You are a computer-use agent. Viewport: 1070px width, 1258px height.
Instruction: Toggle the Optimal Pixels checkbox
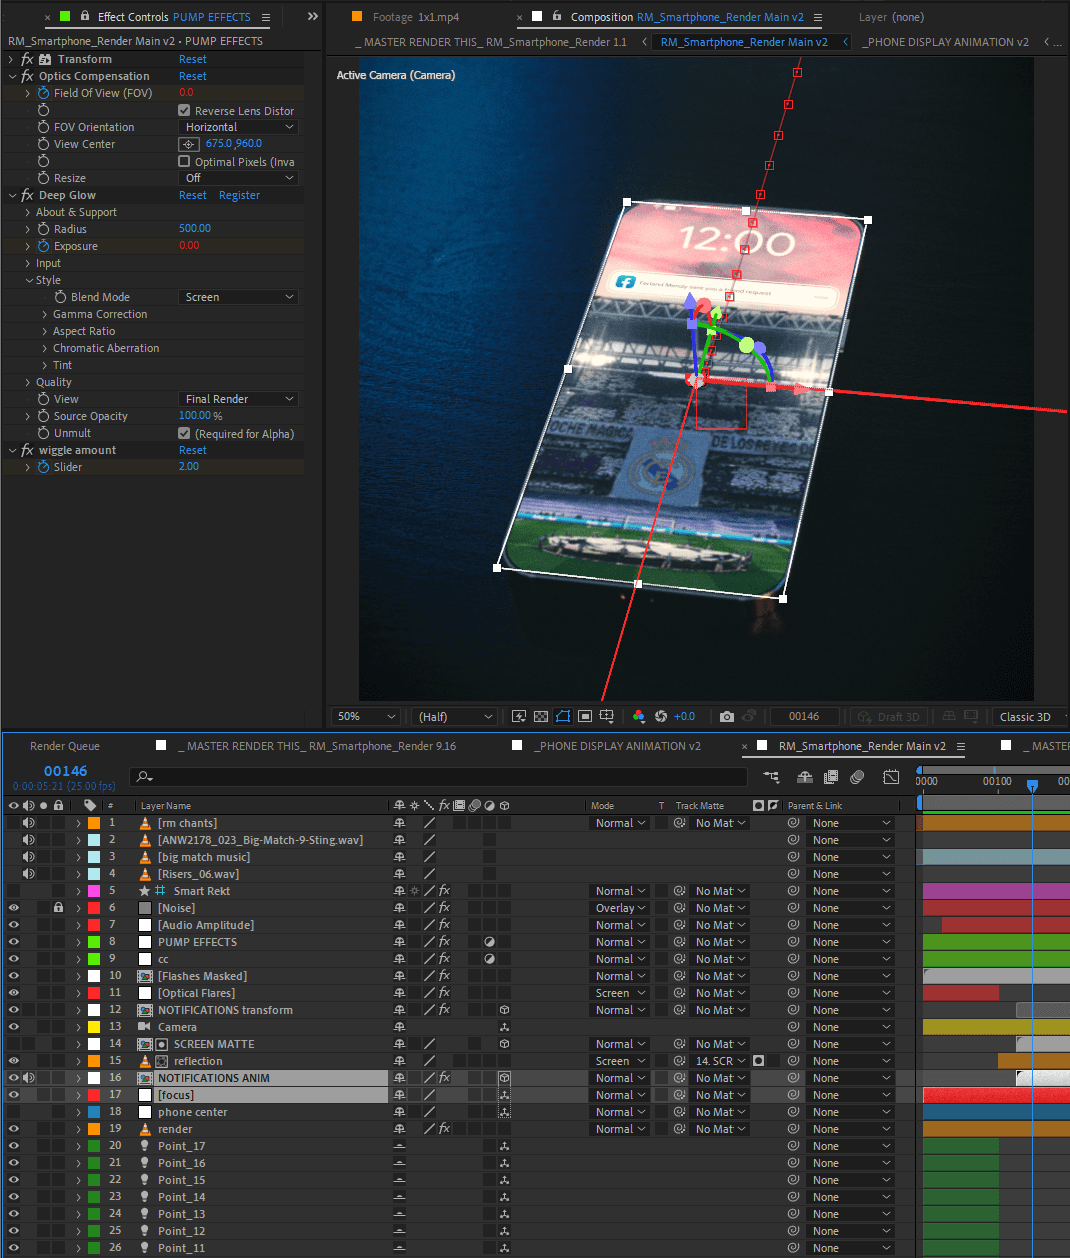[184, 161]
